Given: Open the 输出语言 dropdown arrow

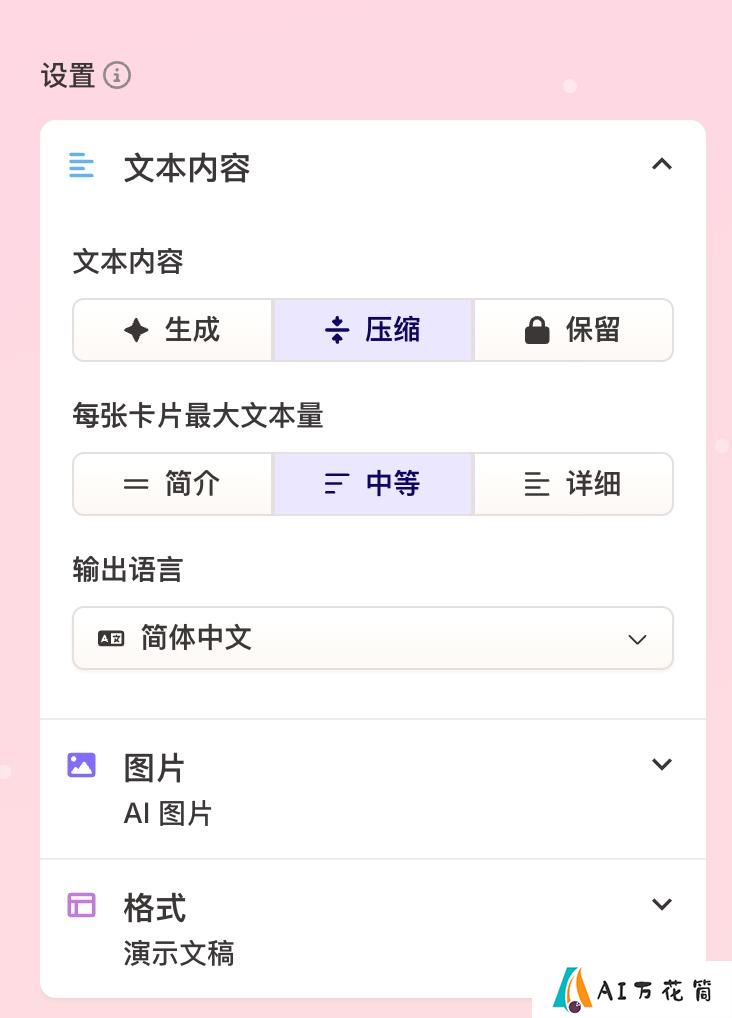Looking at the screenshot, I should click(x=637, y=639).
